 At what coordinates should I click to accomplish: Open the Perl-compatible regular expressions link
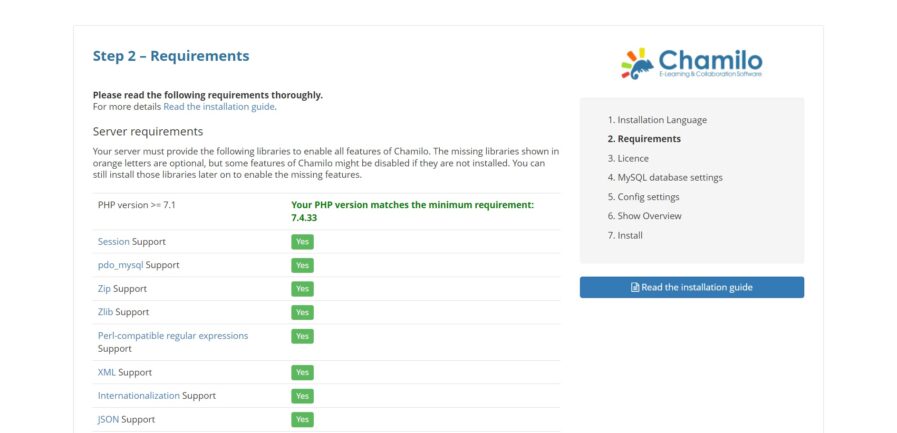pyautogui.click(x=173, y=336)
